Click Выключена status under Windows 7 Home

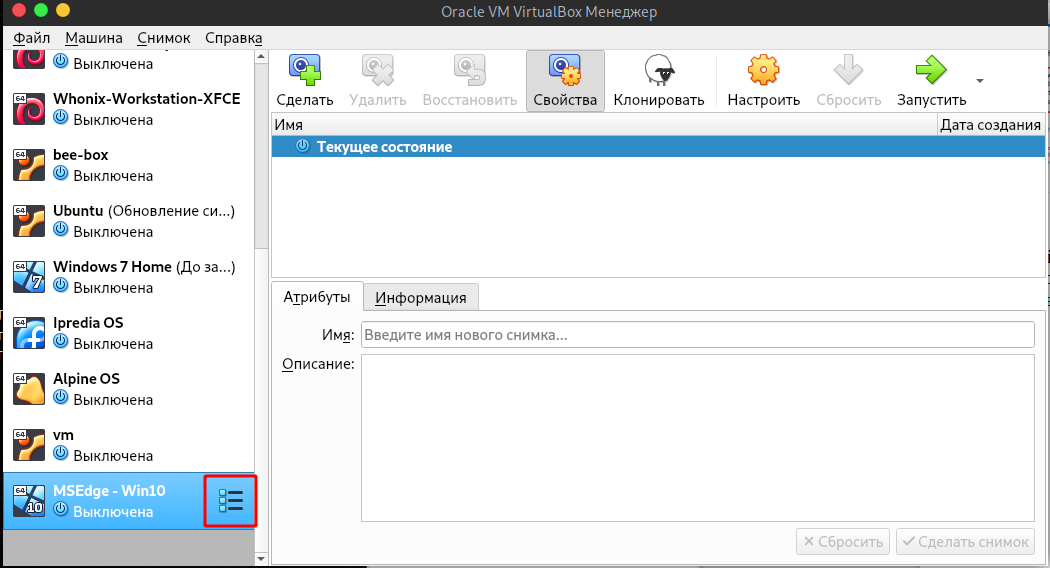tap(113, 288)
